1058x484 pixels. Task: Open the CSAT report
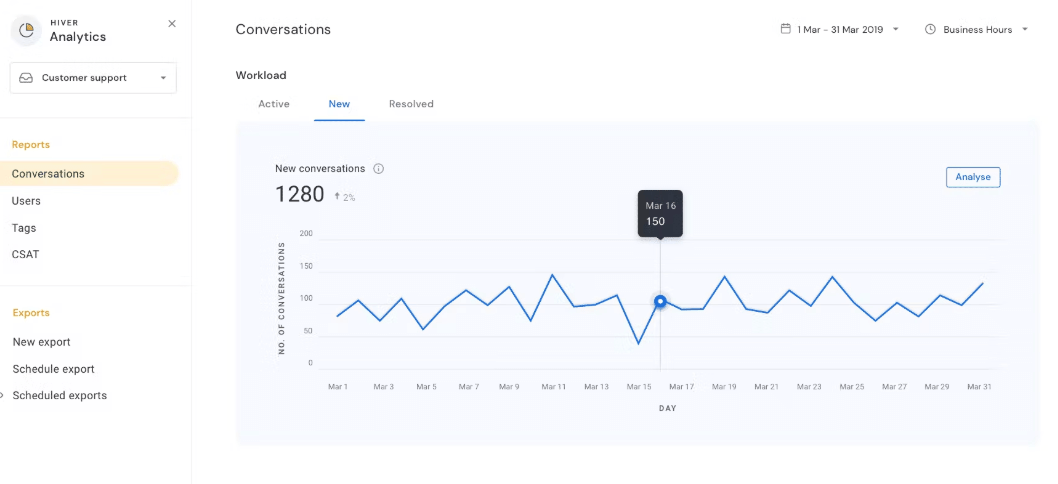coord(26,255)
